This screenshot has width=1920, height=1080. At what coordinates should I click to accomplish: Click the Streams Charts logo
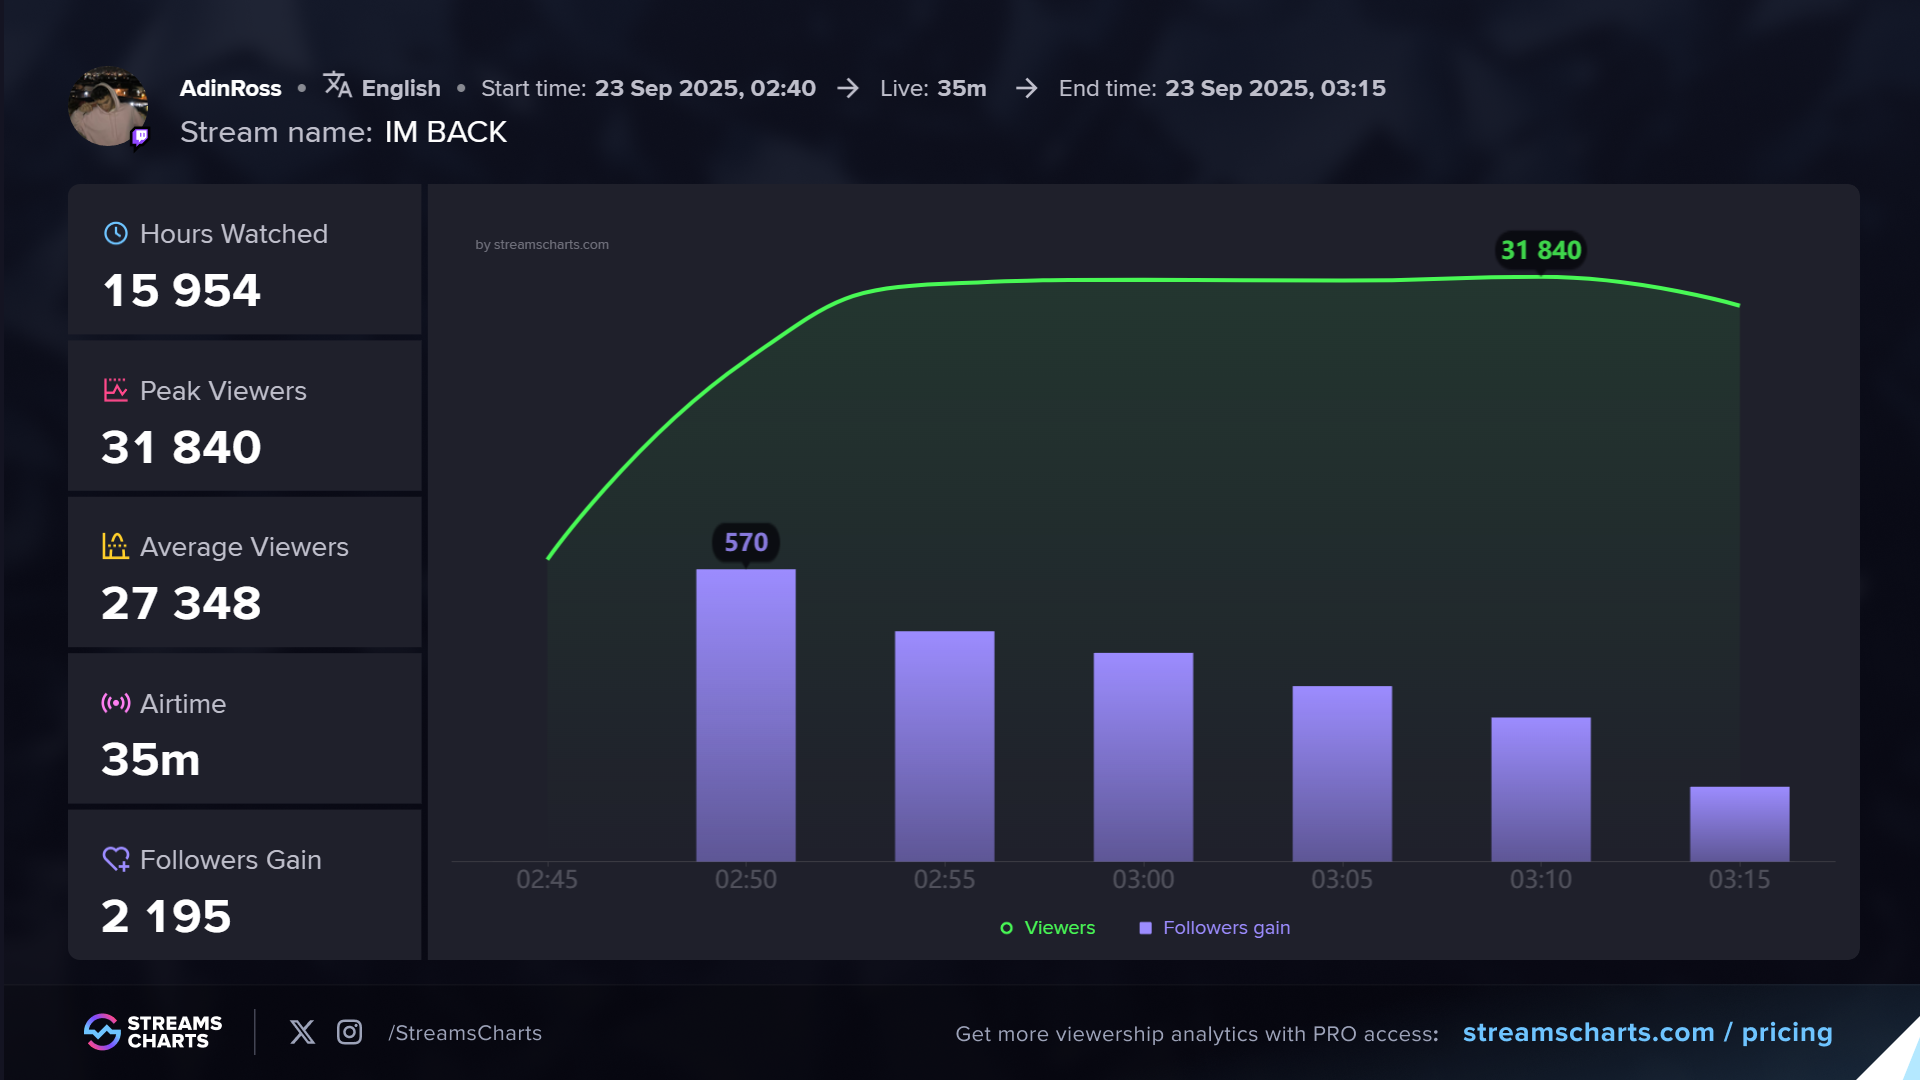[x=153, y=1032]
